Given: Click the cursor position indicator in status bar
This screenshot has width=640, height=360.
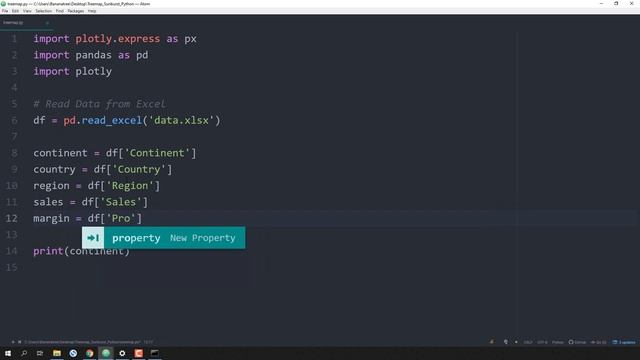Looking at the screenshot, I should coord(148,342).
